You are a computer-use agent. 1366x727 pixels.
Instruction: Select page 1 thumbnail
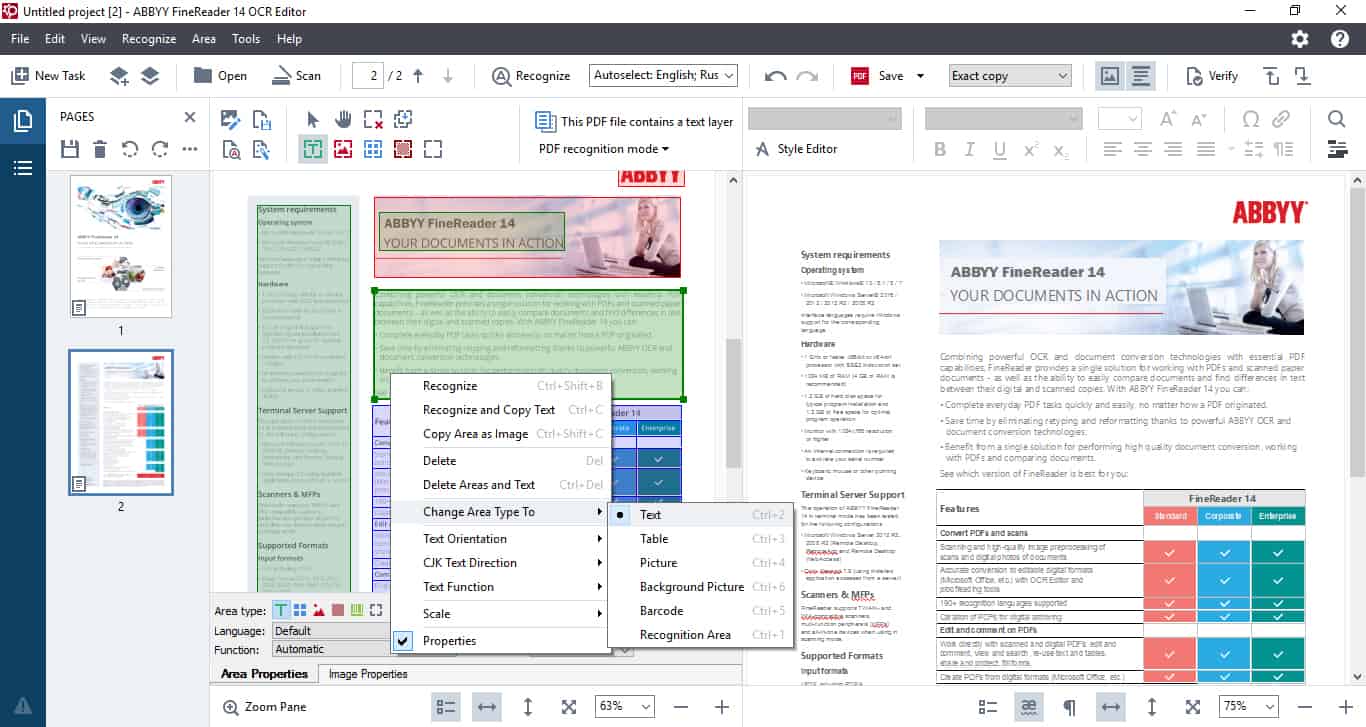click(121, 247)
